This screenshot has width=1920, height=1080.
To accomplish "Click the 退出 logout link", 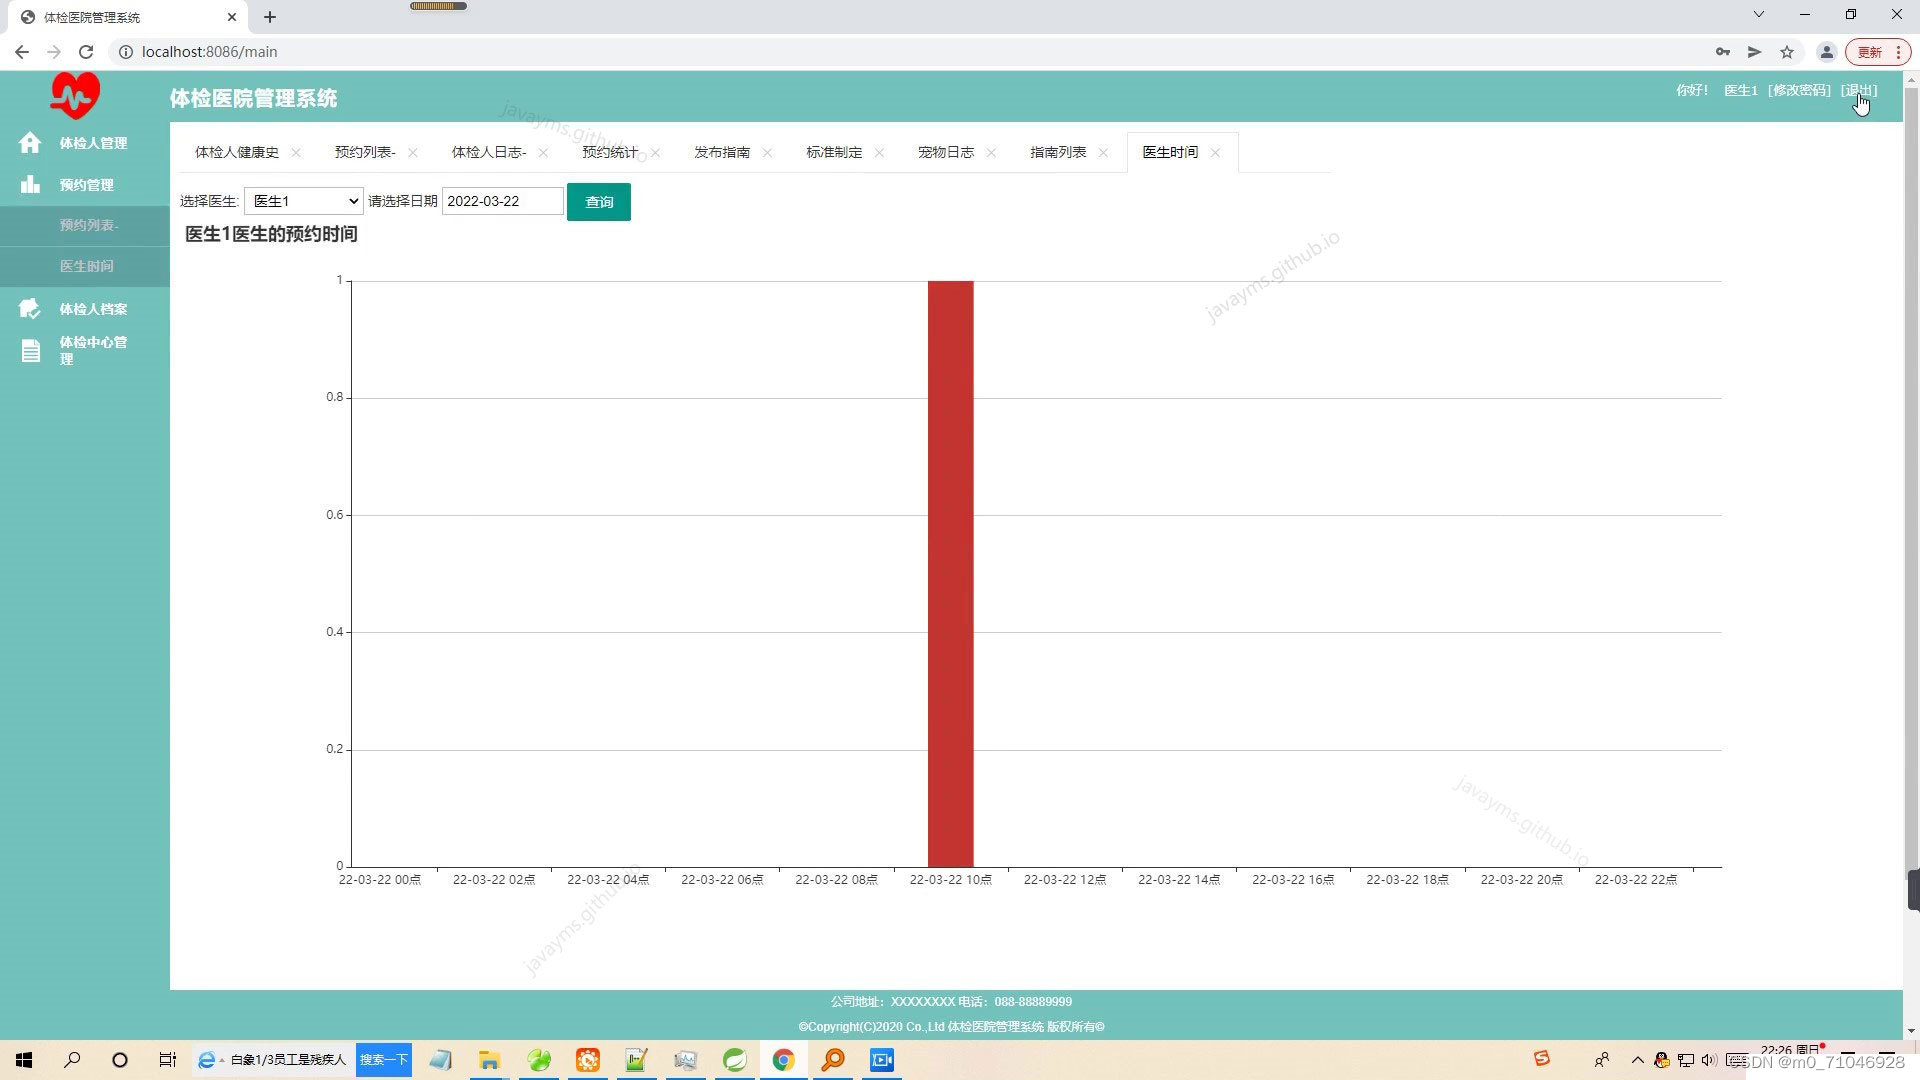I will click(x=1858, y=90).
